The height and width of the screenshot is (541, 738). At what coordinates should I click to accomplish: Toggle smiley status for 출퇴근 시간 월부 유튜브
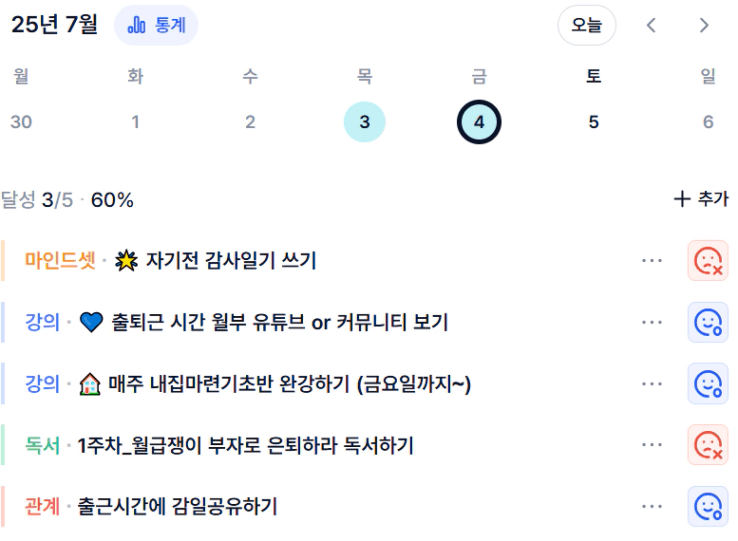[708, 322]
